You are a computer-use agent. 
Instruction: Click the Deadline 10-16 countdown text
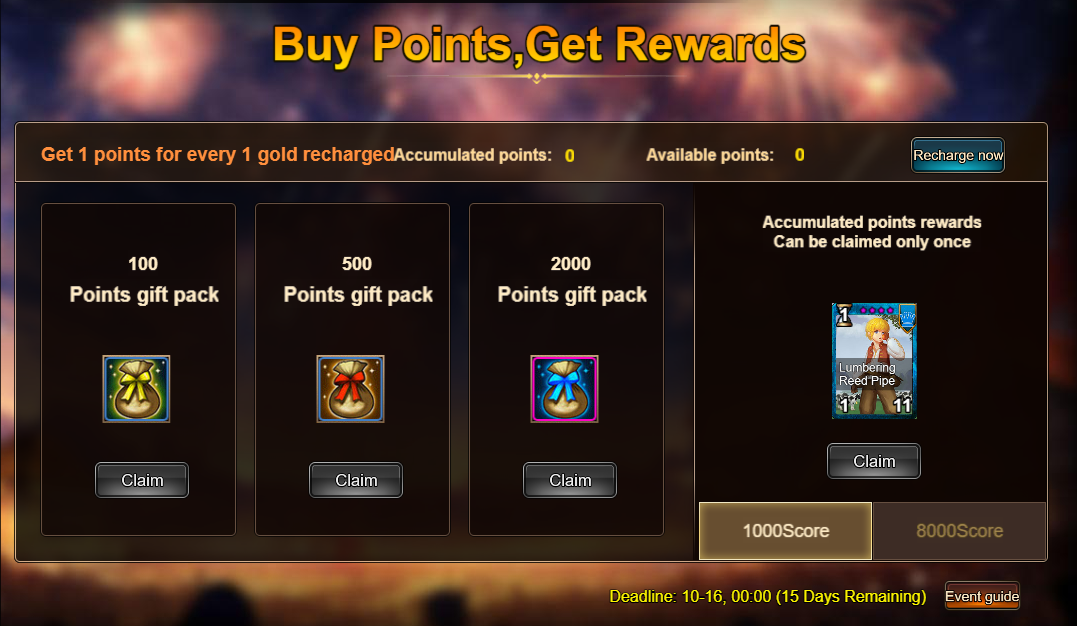click(767, 596)
